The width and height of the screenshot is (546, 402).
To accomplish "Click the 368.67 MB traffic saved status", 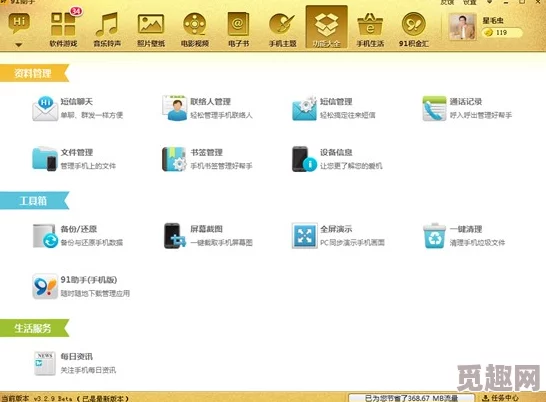I will (x=411, y=398).
